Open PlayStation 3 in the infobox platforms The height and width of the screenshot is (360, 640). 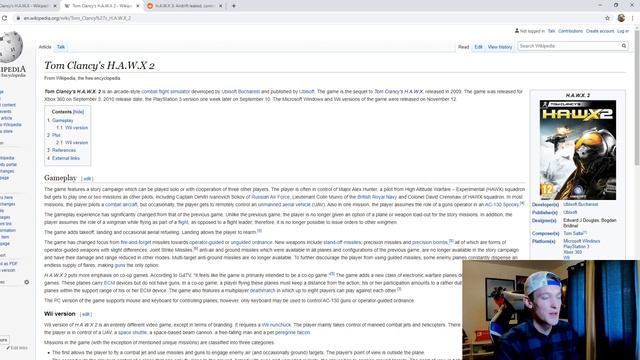point(576,247)
